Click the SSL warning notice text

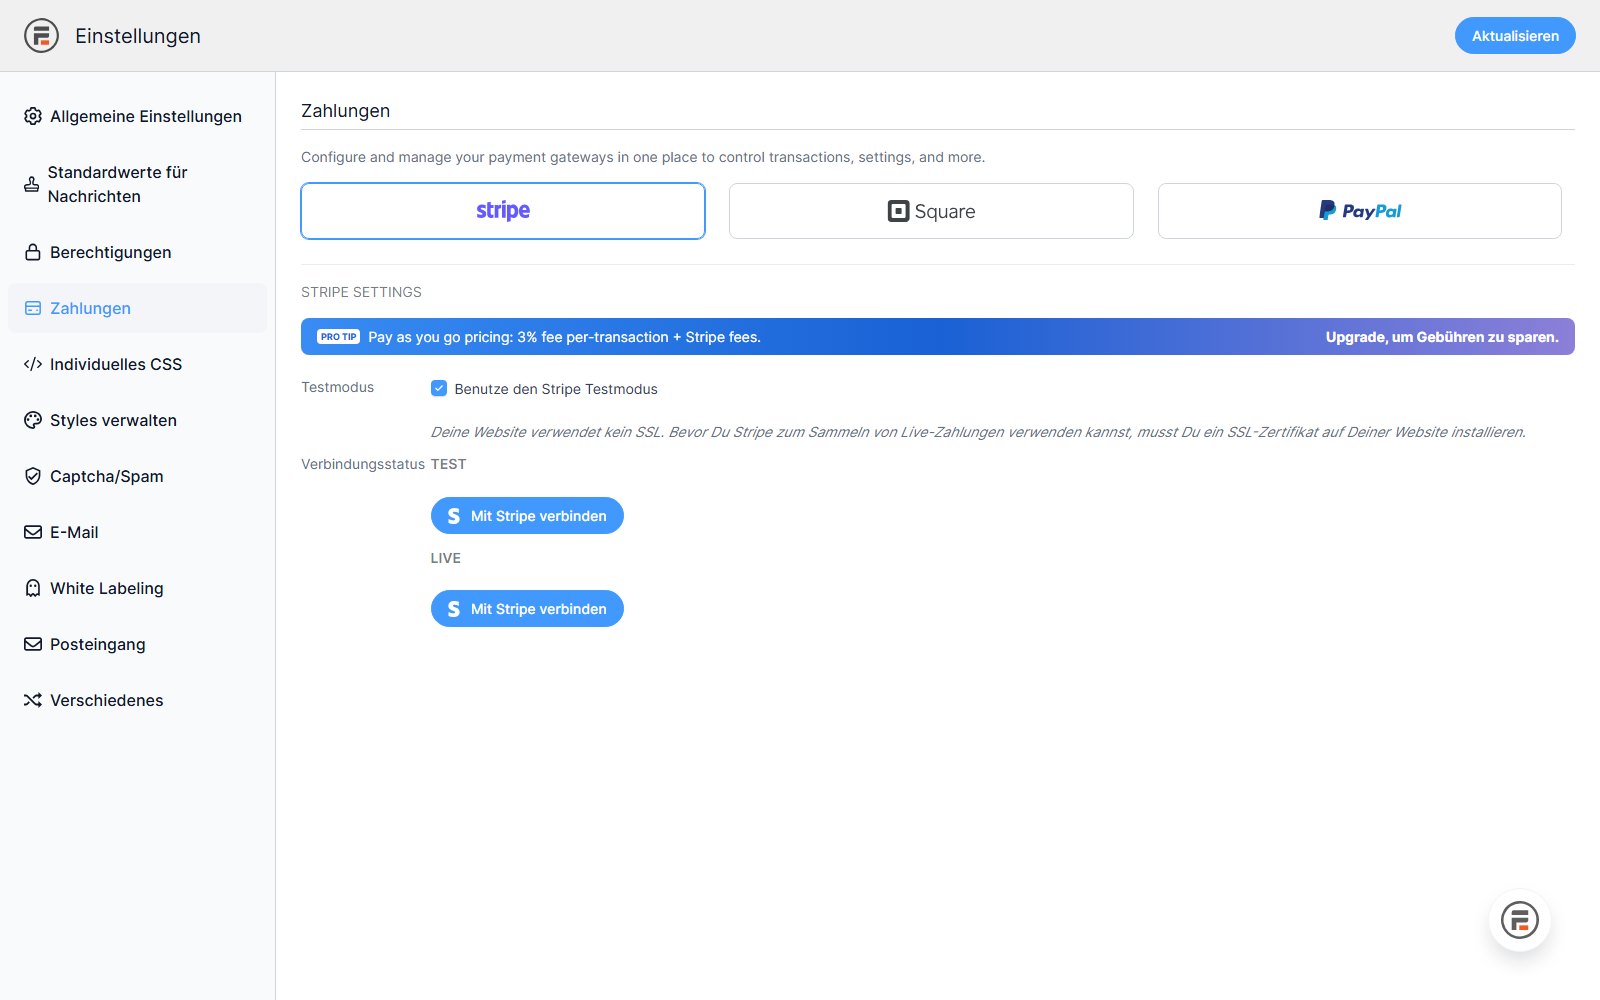[x=978, y=432]
